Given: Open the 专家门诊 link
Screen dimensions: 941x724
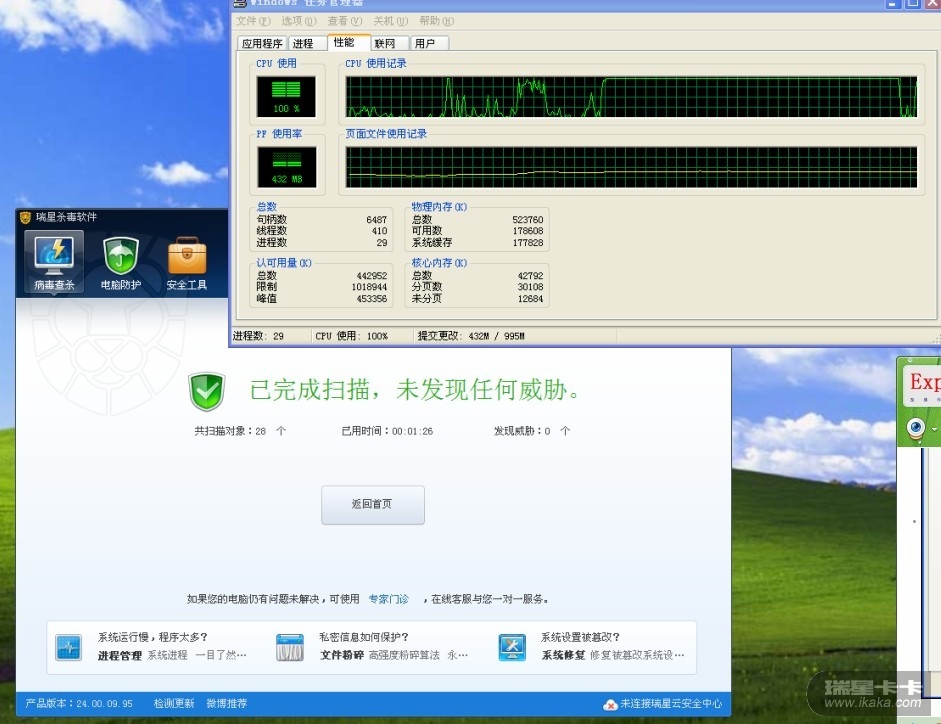Looking at the screenshot, I should [x=388, y=599].
